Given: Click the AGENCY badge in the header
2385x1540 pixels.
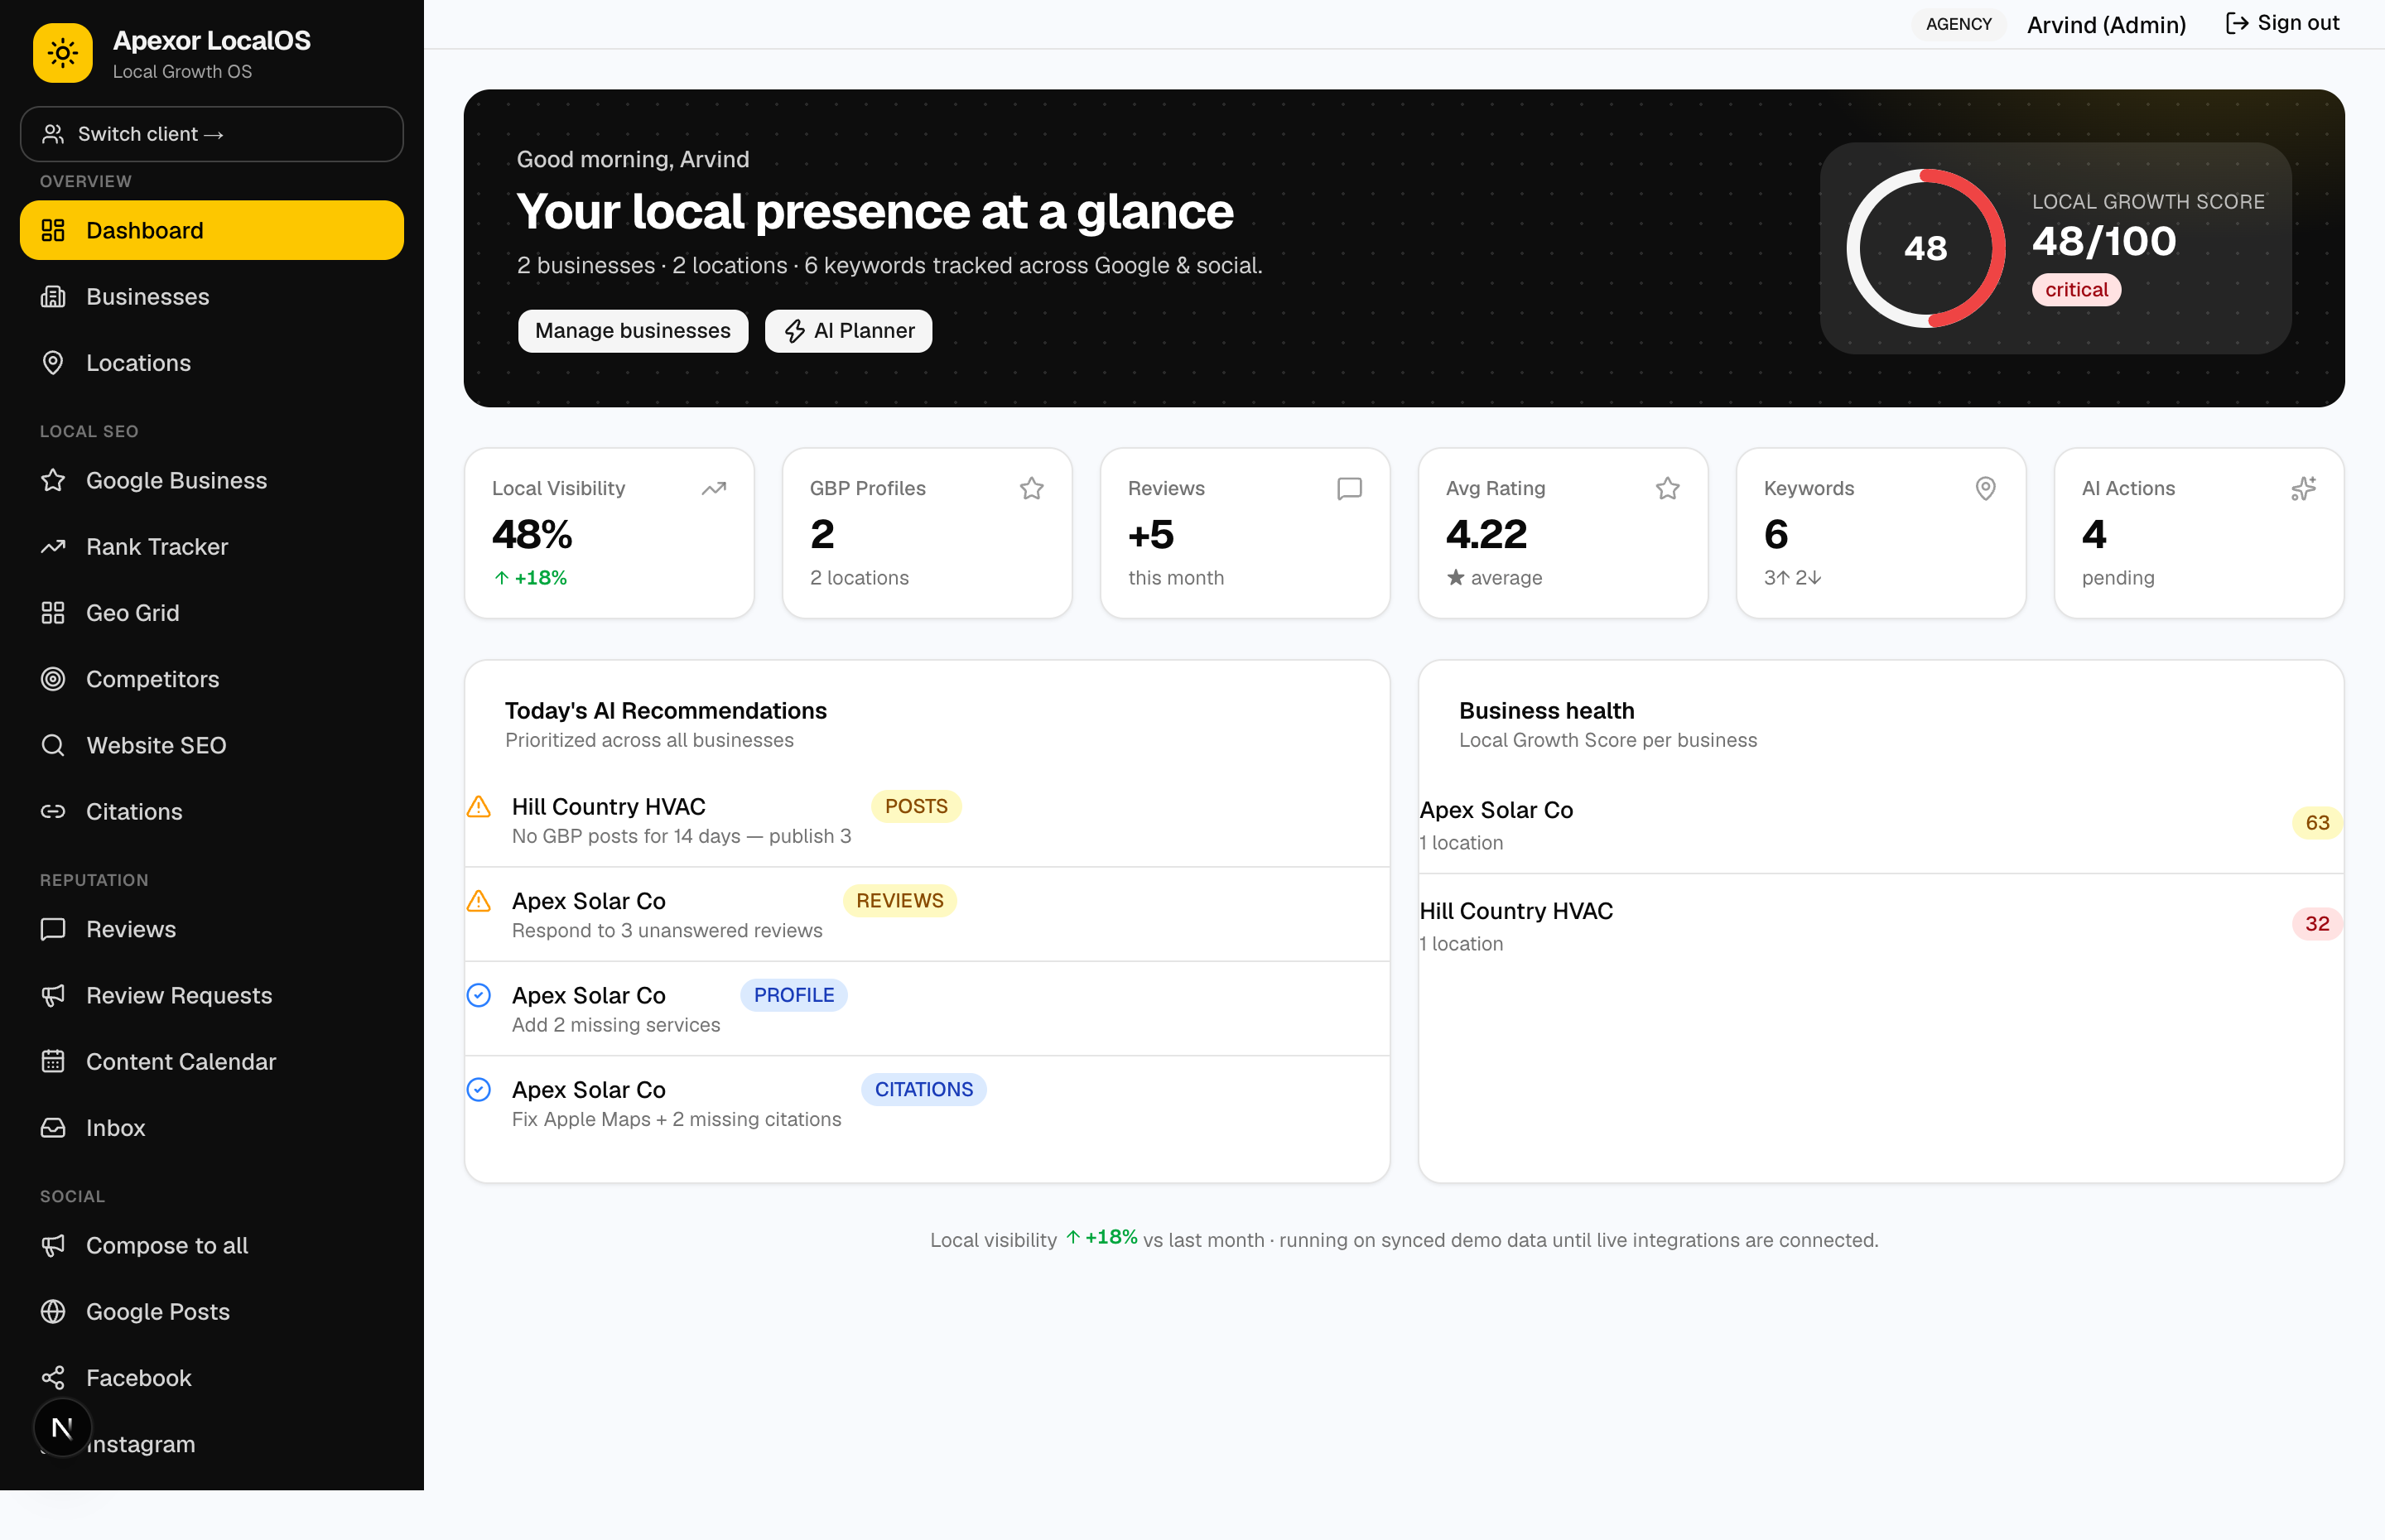Looking at the screenshot, I should (x=1958, y=24).
